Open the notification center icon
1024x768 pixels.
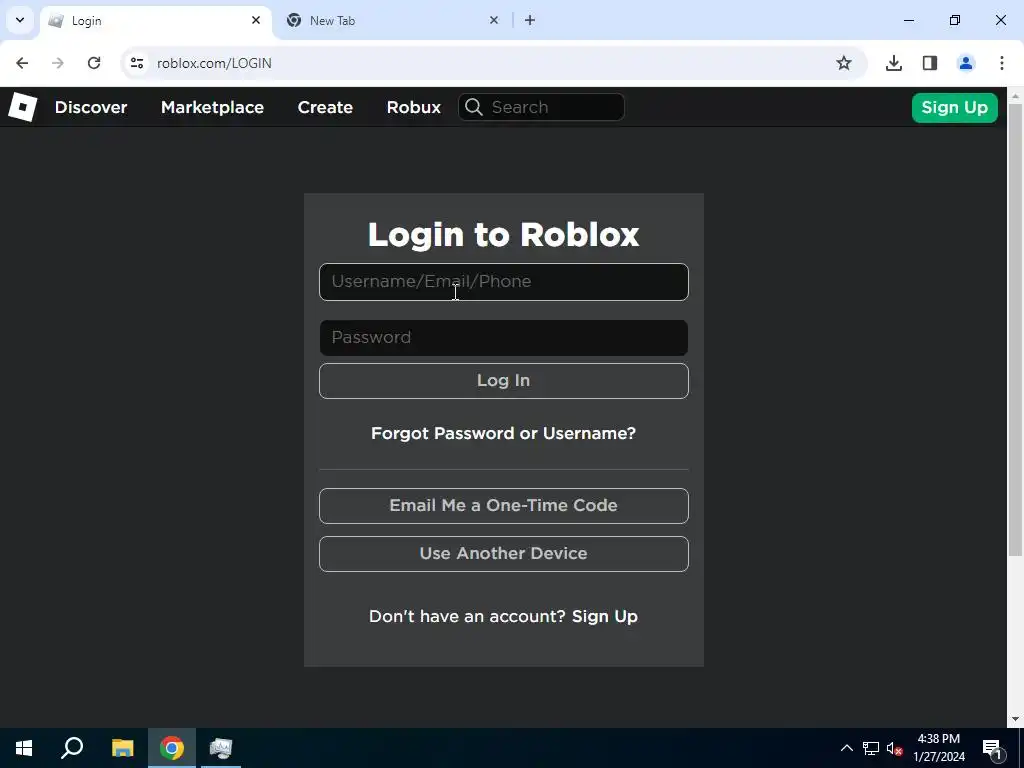tap(992, 748)
